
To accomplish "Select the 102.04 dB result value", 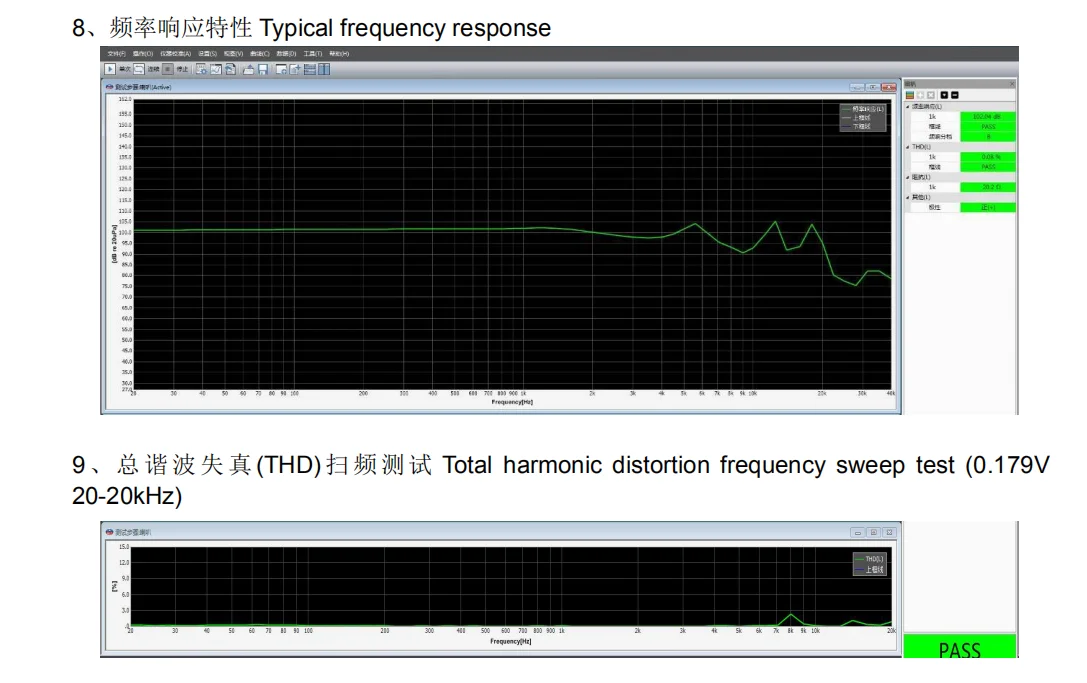I will 988,116.
